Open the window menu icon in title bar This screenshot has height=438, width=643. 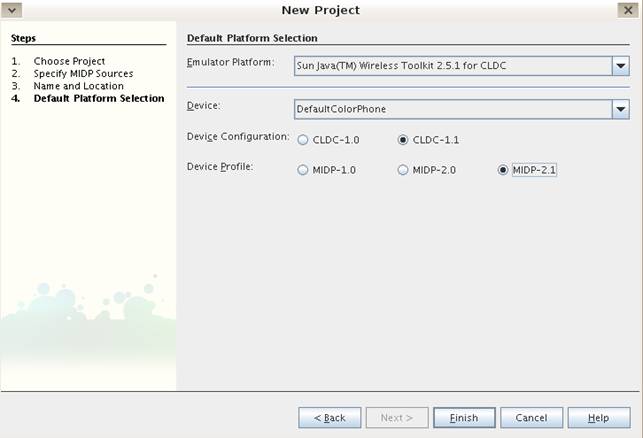[13, 10]
